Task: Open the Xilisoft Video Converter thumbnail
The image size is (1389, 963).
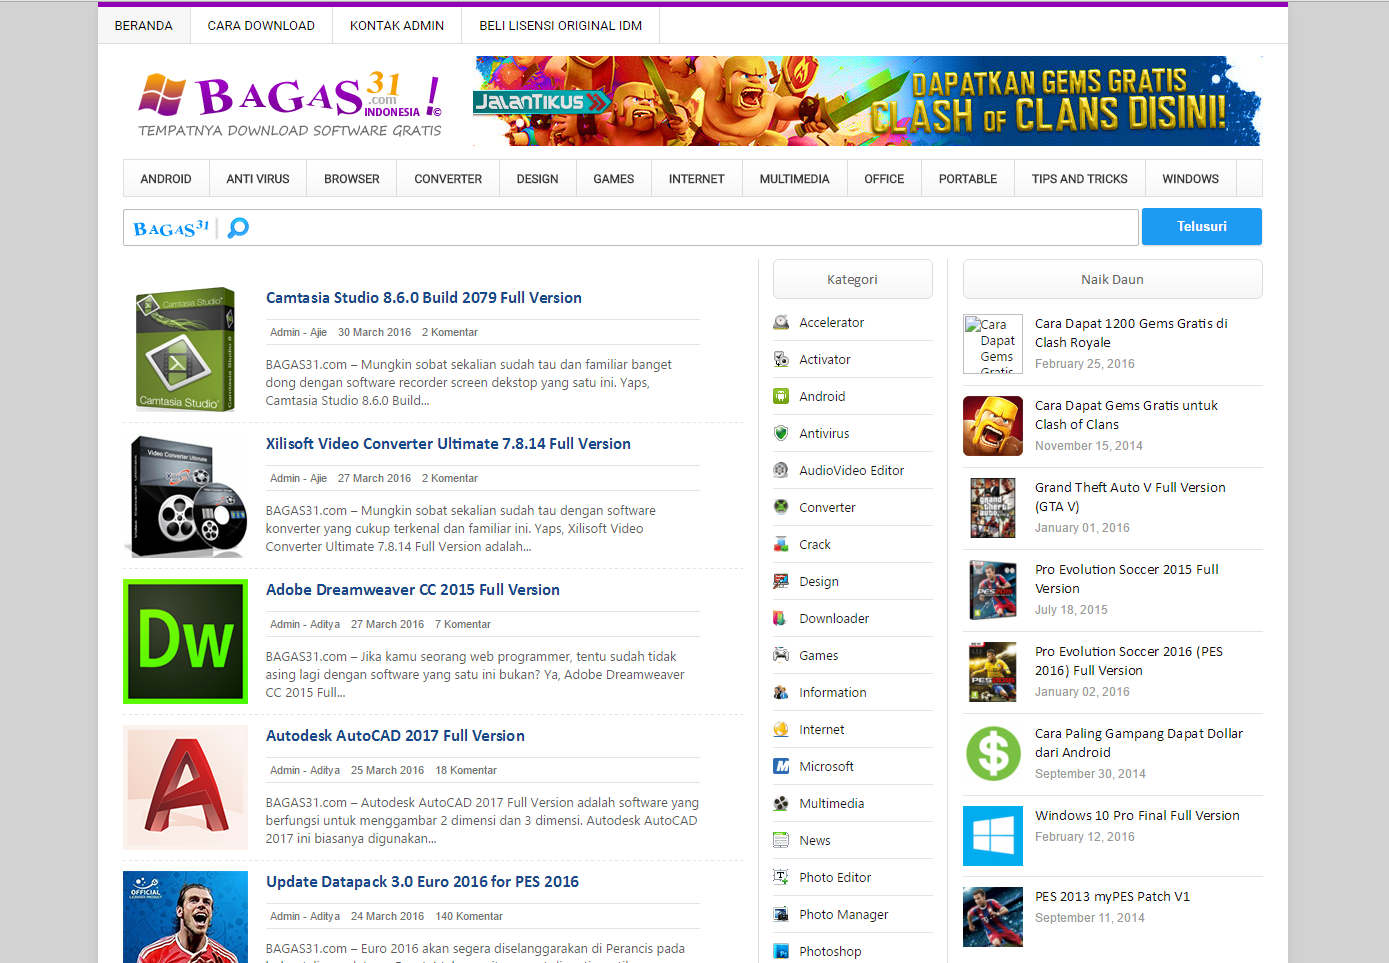Action: [x=185, y=495]
